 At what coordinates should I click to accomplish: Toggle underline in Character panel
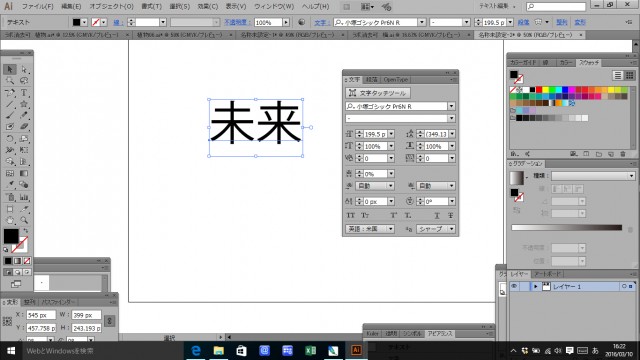(437, 215)
